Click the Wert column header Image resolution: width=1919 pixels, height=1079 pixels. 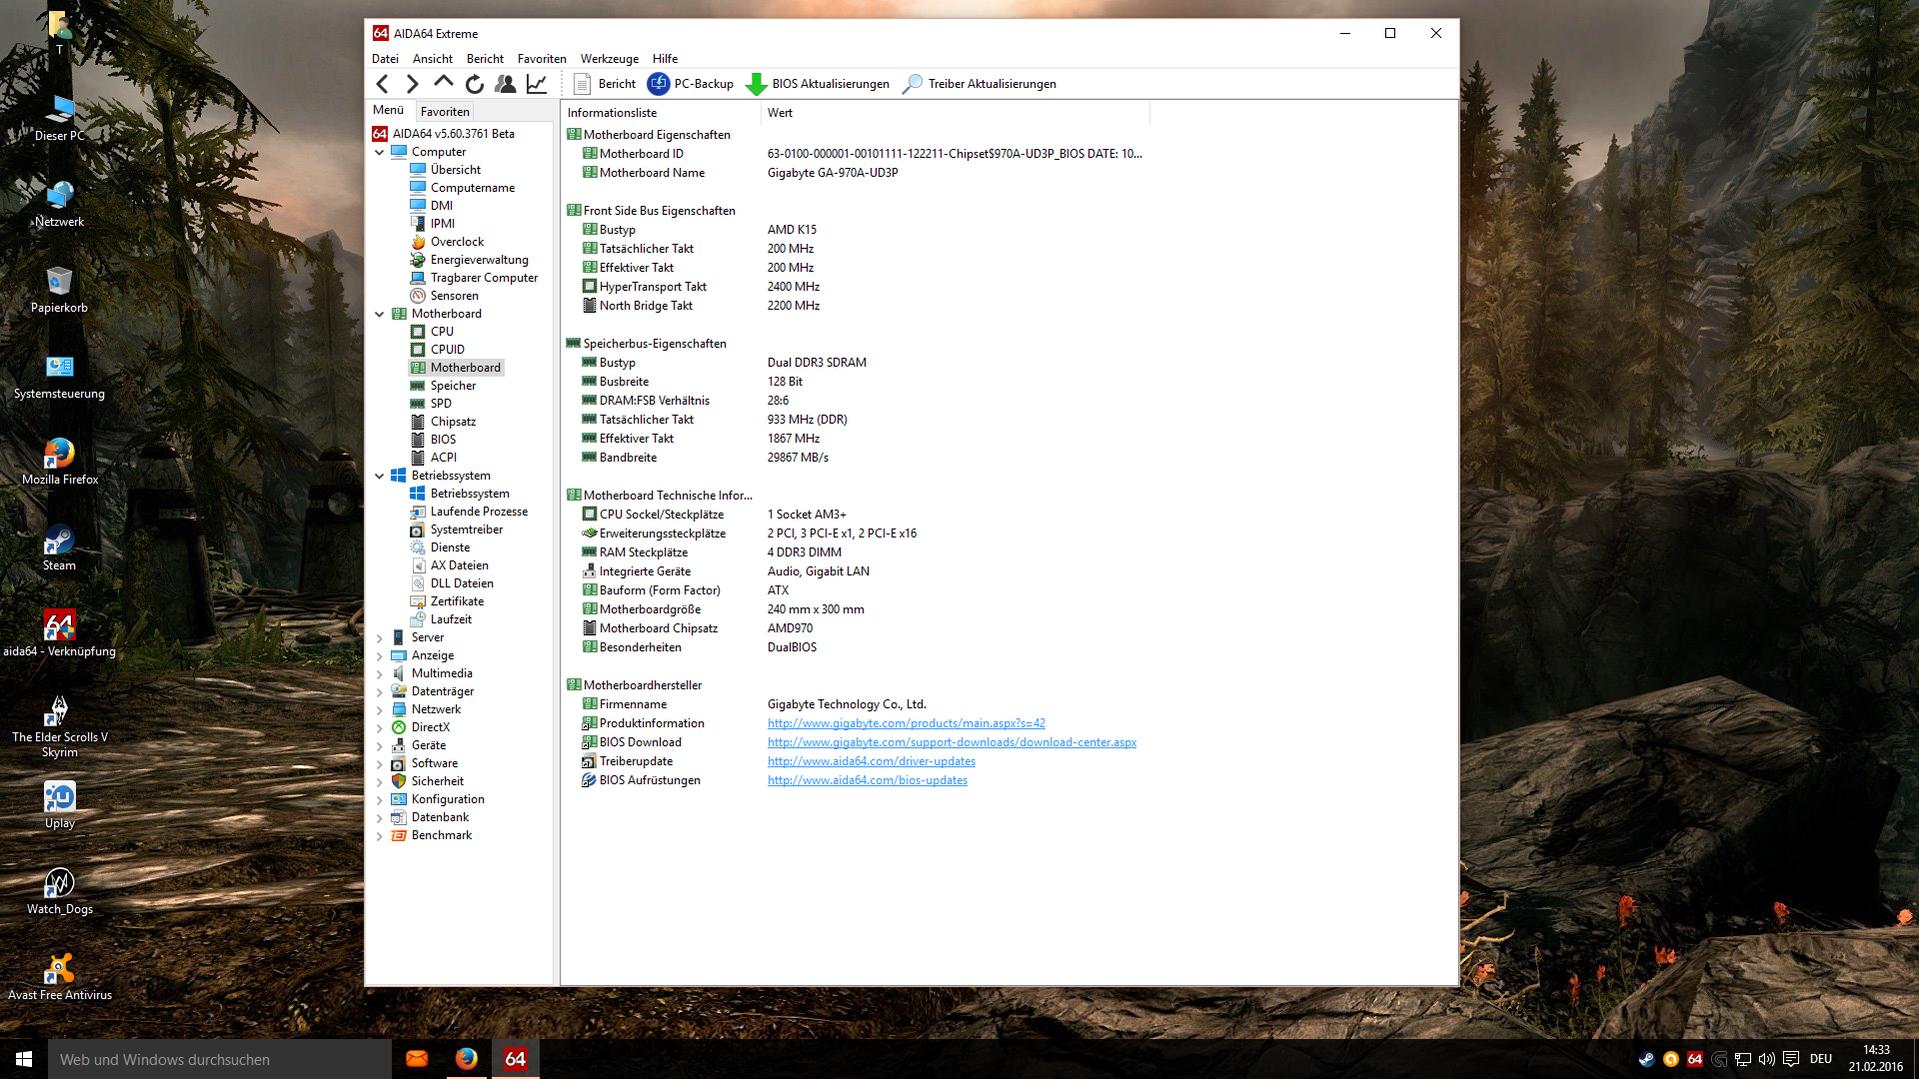pyautogui.click(x=955, y=113)
